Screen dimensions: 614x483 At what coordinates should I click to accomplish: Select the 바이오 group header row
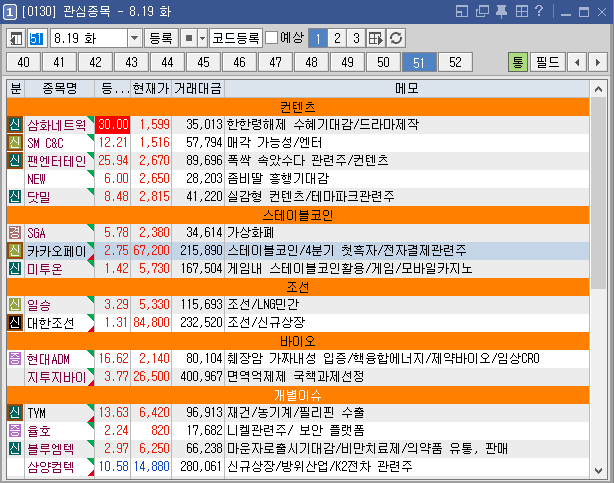pyautogui.click(x=298, y=341)
